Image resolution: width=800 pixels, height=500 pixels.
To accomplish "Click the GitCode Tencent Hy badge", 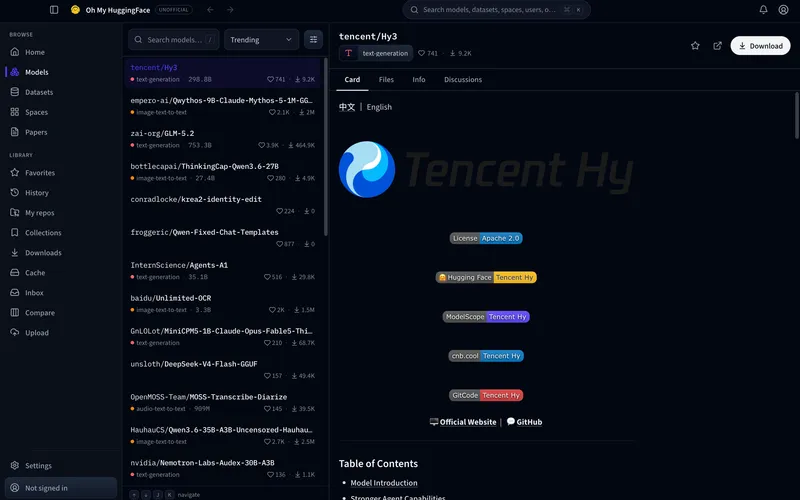I will (x=486, y=395).
